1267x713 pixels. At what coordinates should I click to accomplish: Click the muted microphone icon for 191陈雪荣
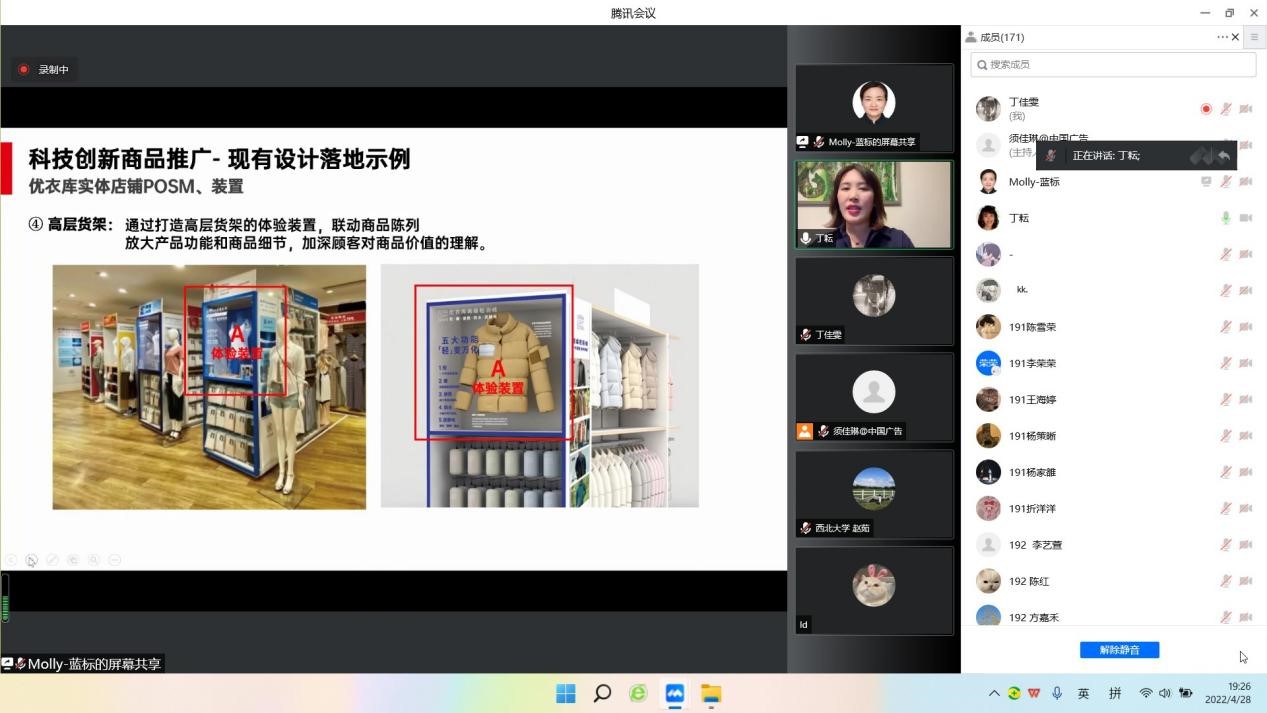click(x=1225, y=327)
